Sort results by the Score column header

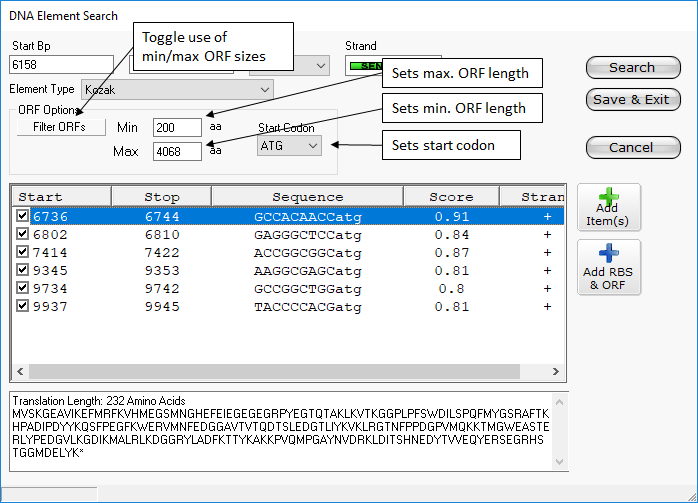[451, 197]
